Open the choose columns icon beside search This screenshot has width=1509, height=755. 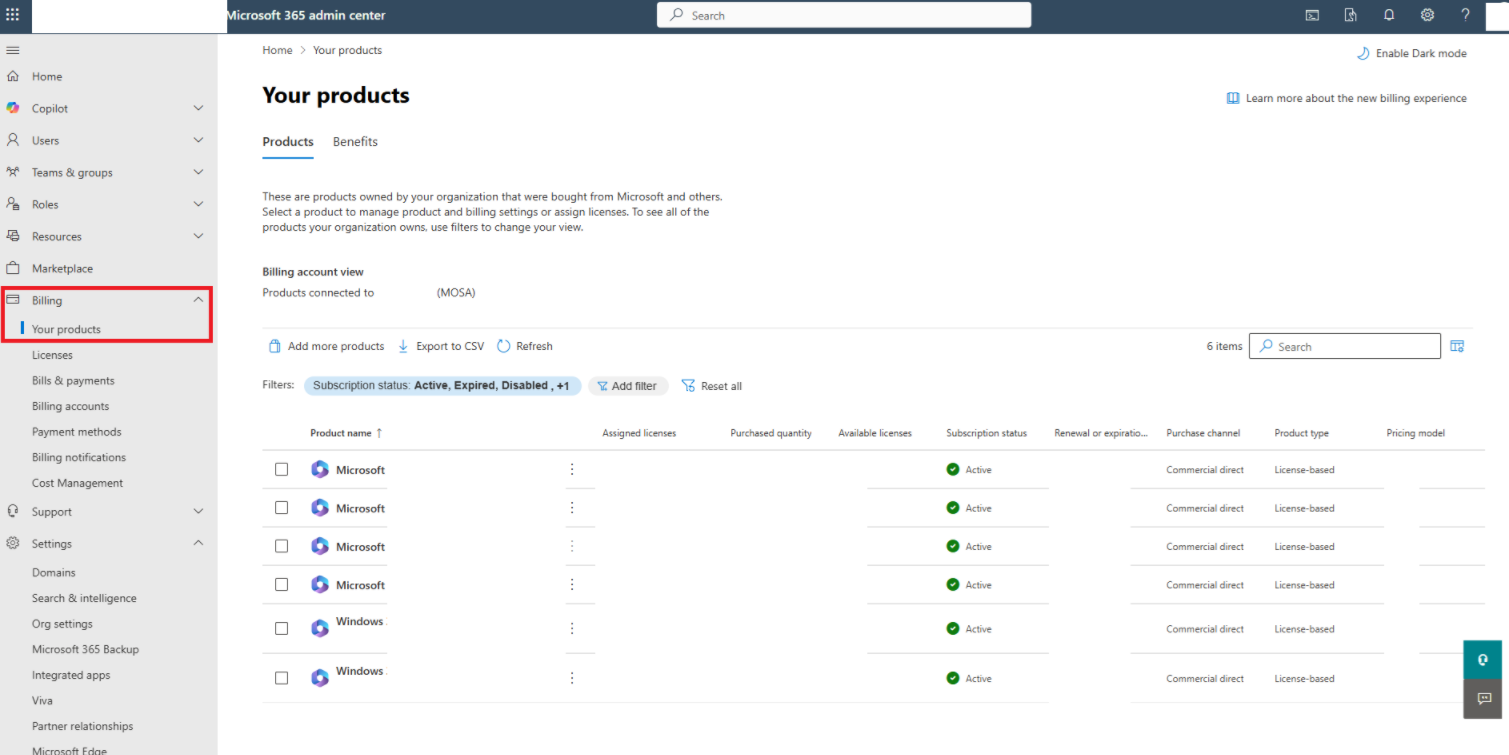point(1457,346)
